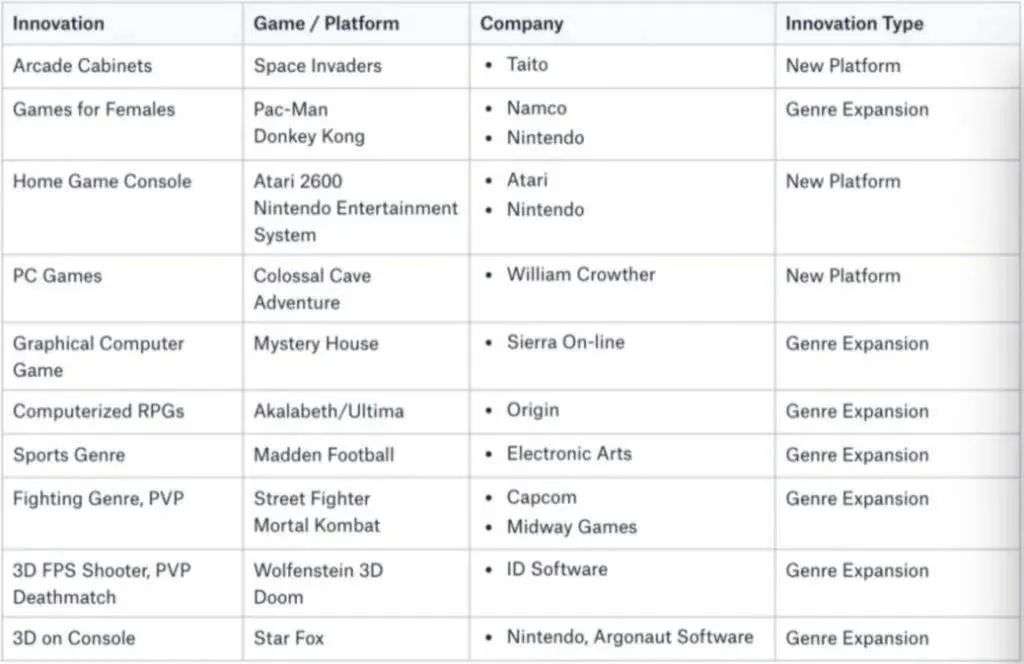The height and width of the screenshot is (664, 1024).
Task: Select the Madden Football cell
Action: [x=324, y=455]
